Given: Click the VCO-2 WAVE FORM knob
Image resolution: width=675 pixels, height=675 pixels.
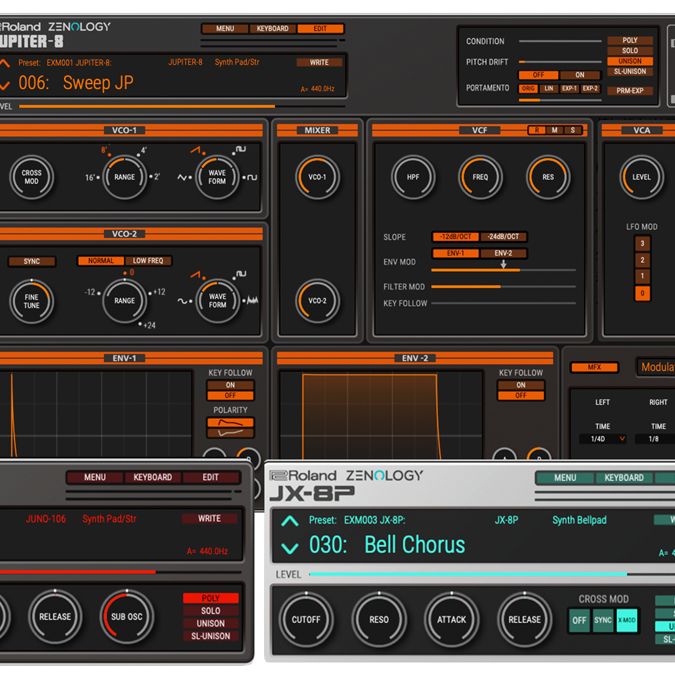Looking at the screenshot, I should click(217, 301).
